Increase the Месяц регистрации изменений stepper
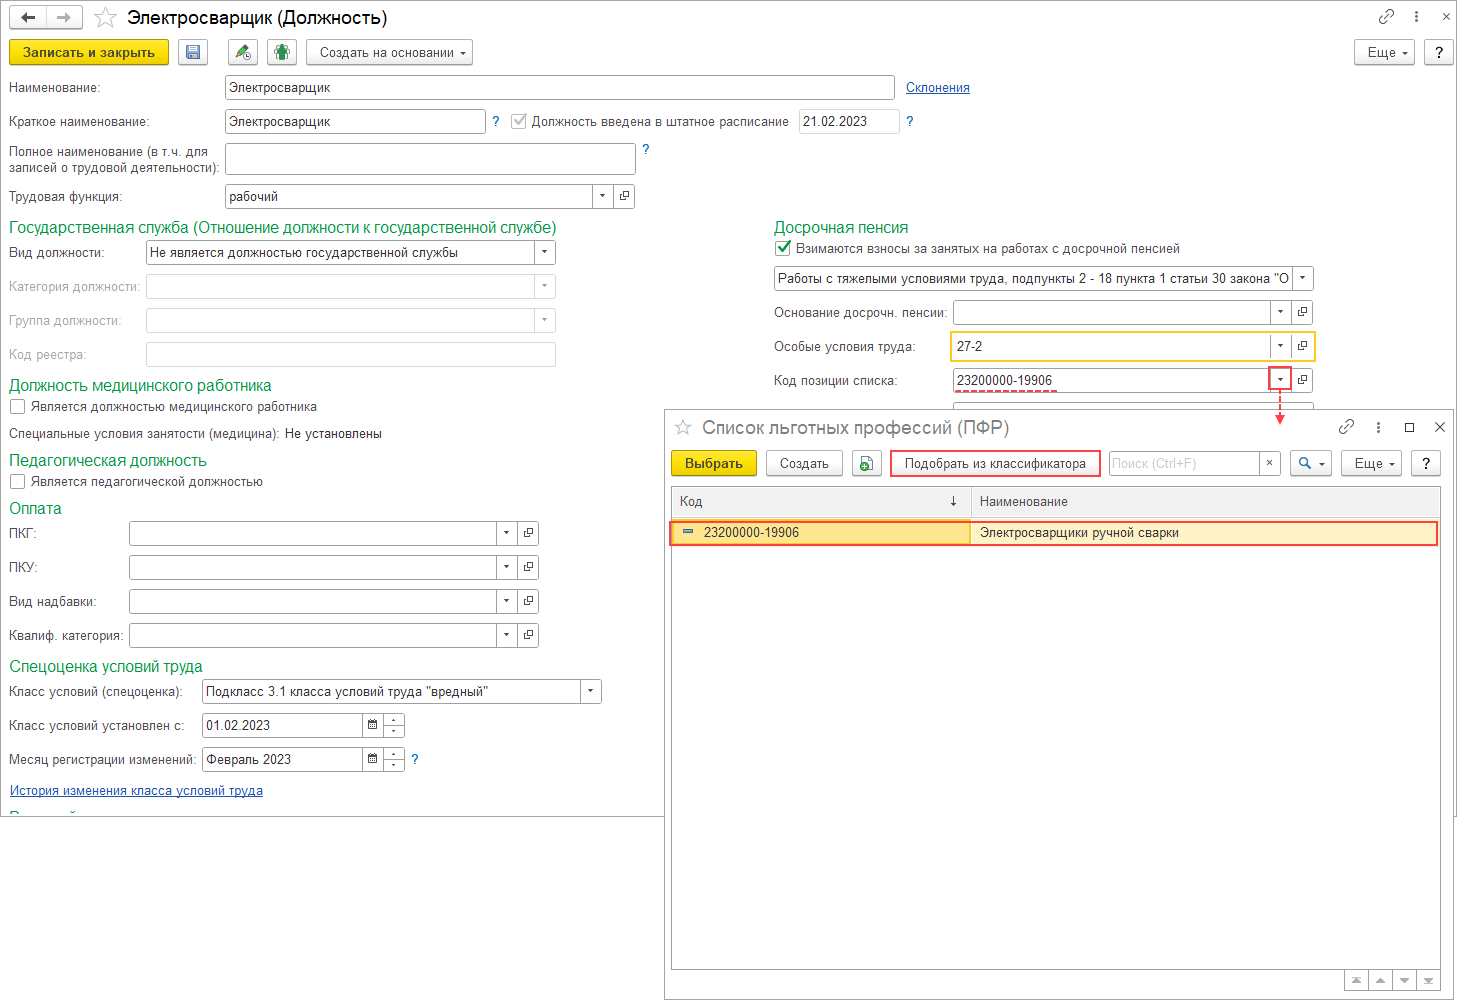The image size is (1457, 1000). 394,753
